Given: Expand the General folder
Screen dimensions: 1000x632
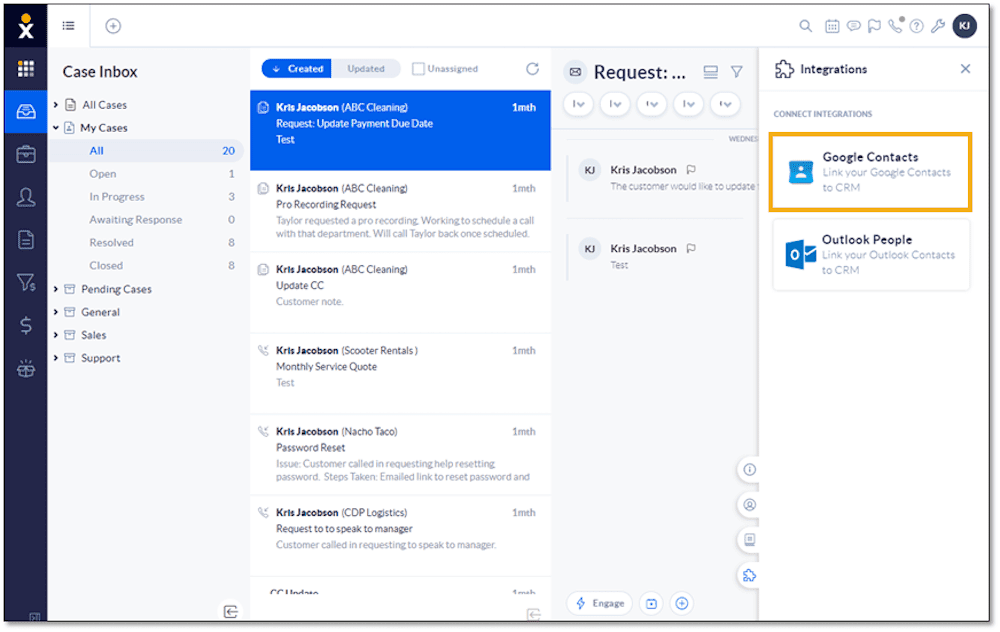Looking at the screenshot, I should 55,312.
